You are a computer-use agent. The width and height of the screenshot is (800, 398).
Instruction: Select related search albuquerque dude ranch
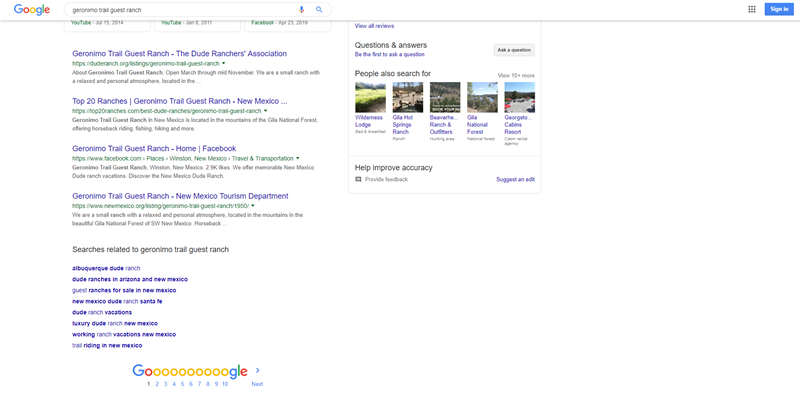click(106, 268)
